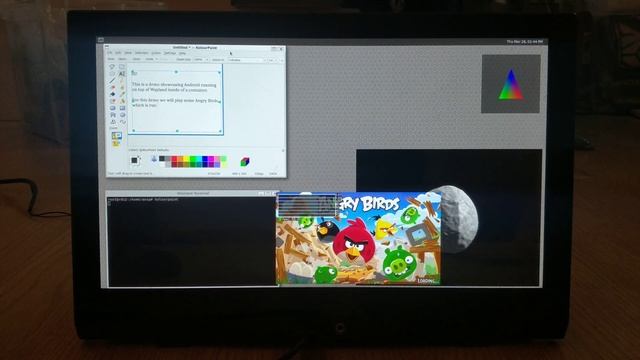Expand the Undo history dropdown arrow
The image size is (640, 360).
point(157,59)
